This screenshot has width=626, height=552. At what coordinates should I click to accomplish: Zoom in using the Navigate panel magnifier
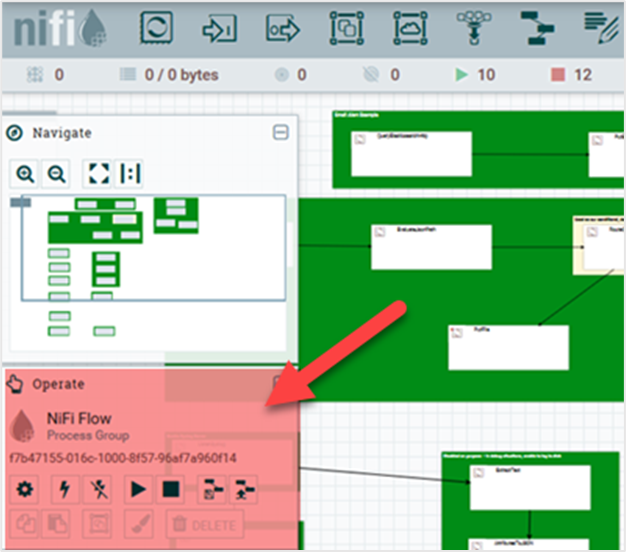tap(25, 174)
